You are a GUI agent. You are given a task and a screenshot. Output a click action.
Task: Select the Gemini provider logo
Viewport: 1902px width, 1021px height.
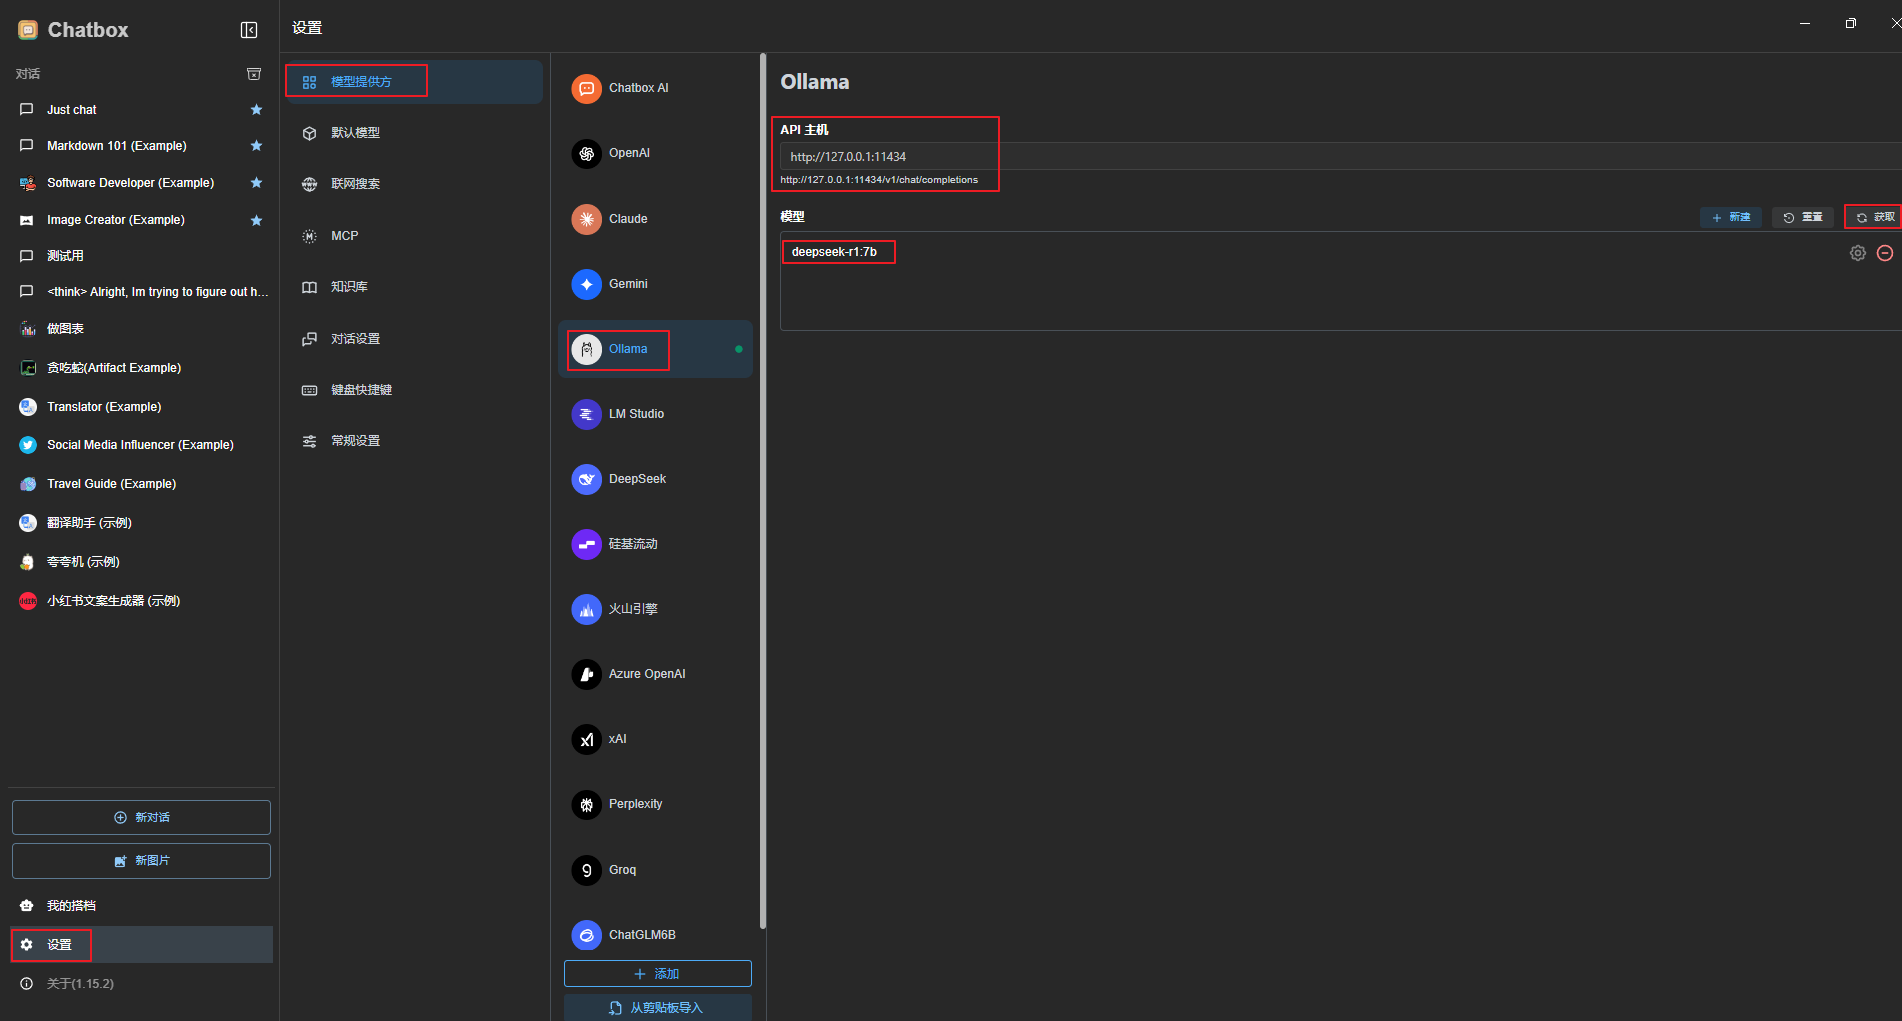587,284
